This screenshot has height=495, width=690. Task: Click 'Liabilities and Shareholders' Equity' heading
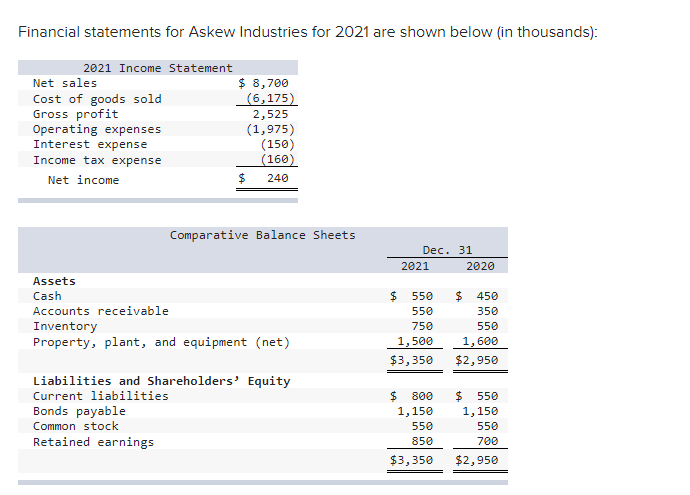point(161,381)
